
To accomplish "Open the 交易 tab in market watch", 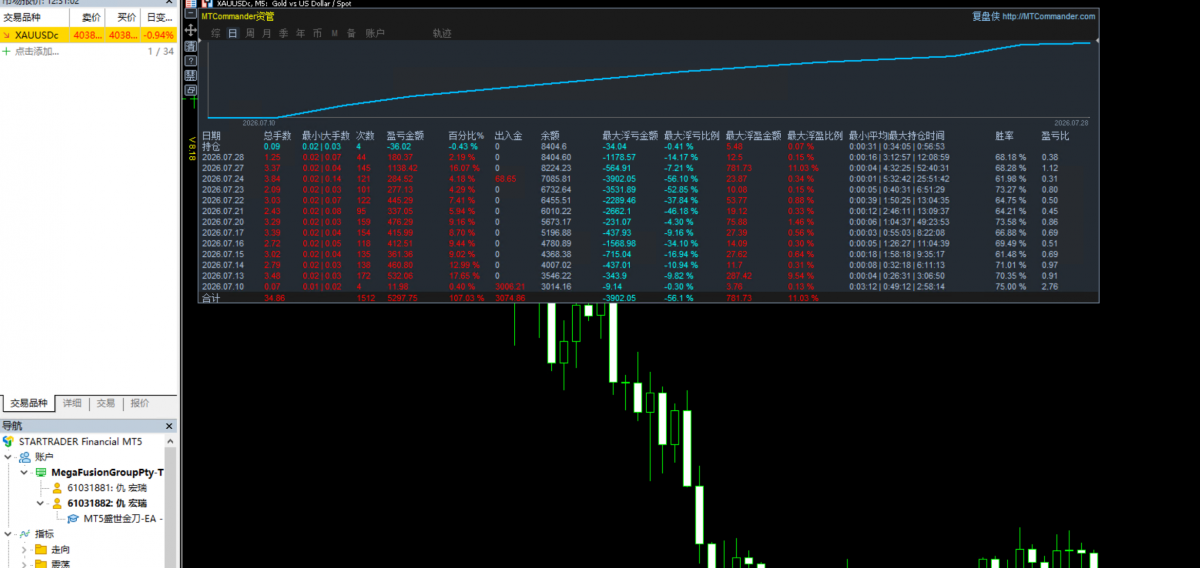I will click(x=105, y=403).
